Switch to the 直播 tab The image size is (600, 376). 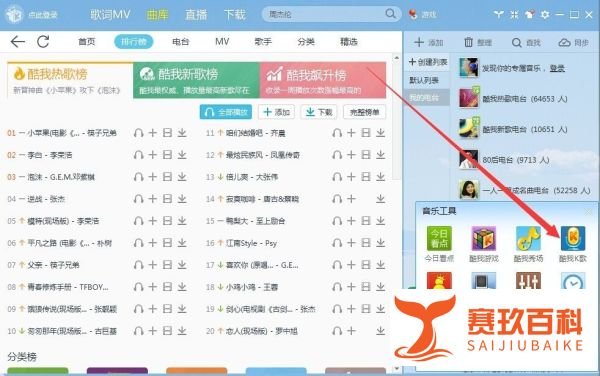[196, 15]
